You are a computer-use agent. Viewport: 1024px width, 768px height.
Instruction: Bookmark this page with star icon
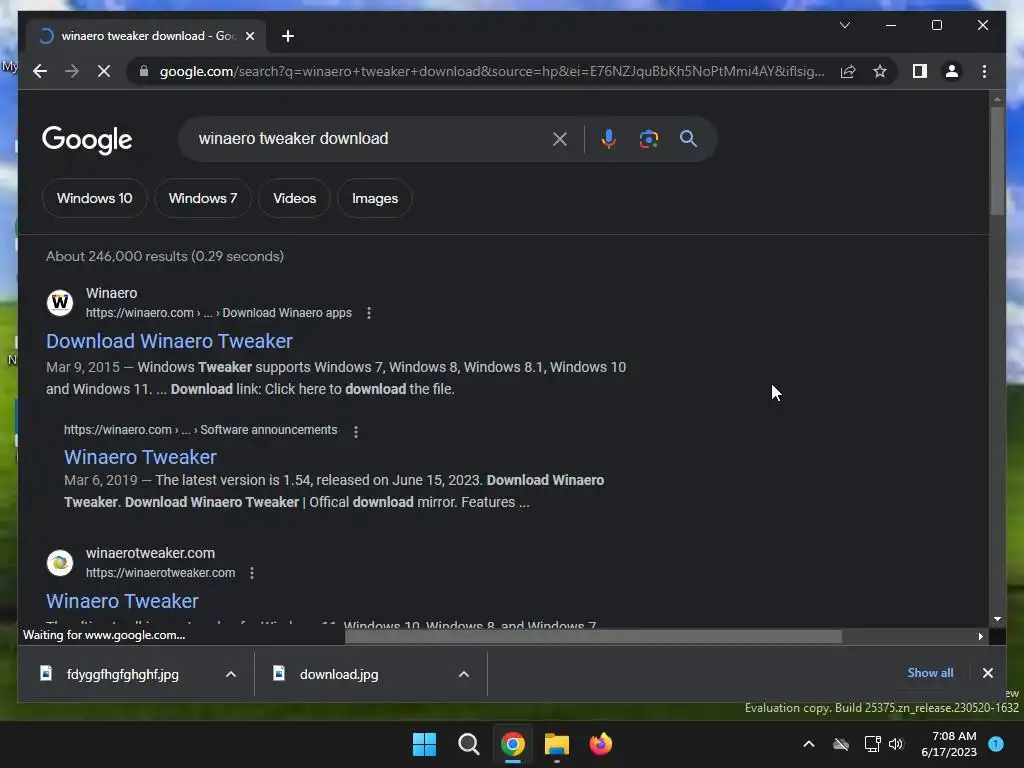880,71
